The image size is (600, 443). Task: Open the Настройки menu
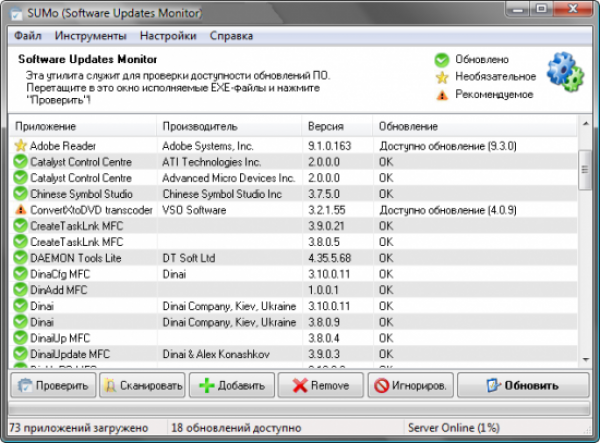coord(168,36)
